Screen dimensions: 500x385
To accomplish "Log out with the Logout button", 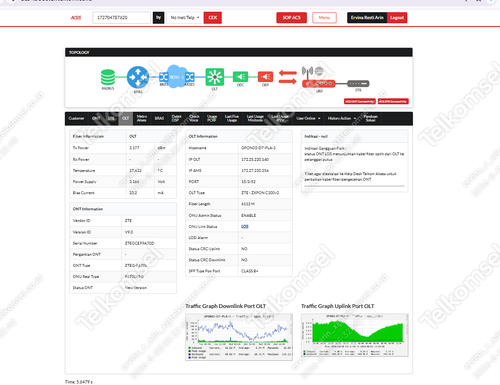I will coord(397,18).
